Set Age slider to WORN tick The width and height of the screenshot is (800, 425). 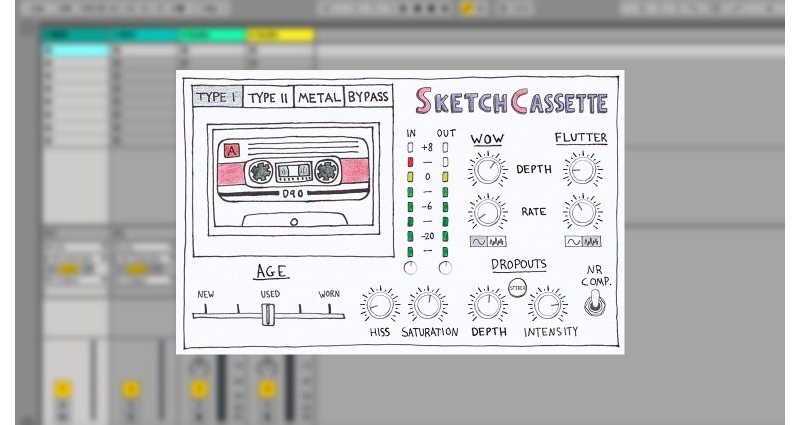click(330, 309)
